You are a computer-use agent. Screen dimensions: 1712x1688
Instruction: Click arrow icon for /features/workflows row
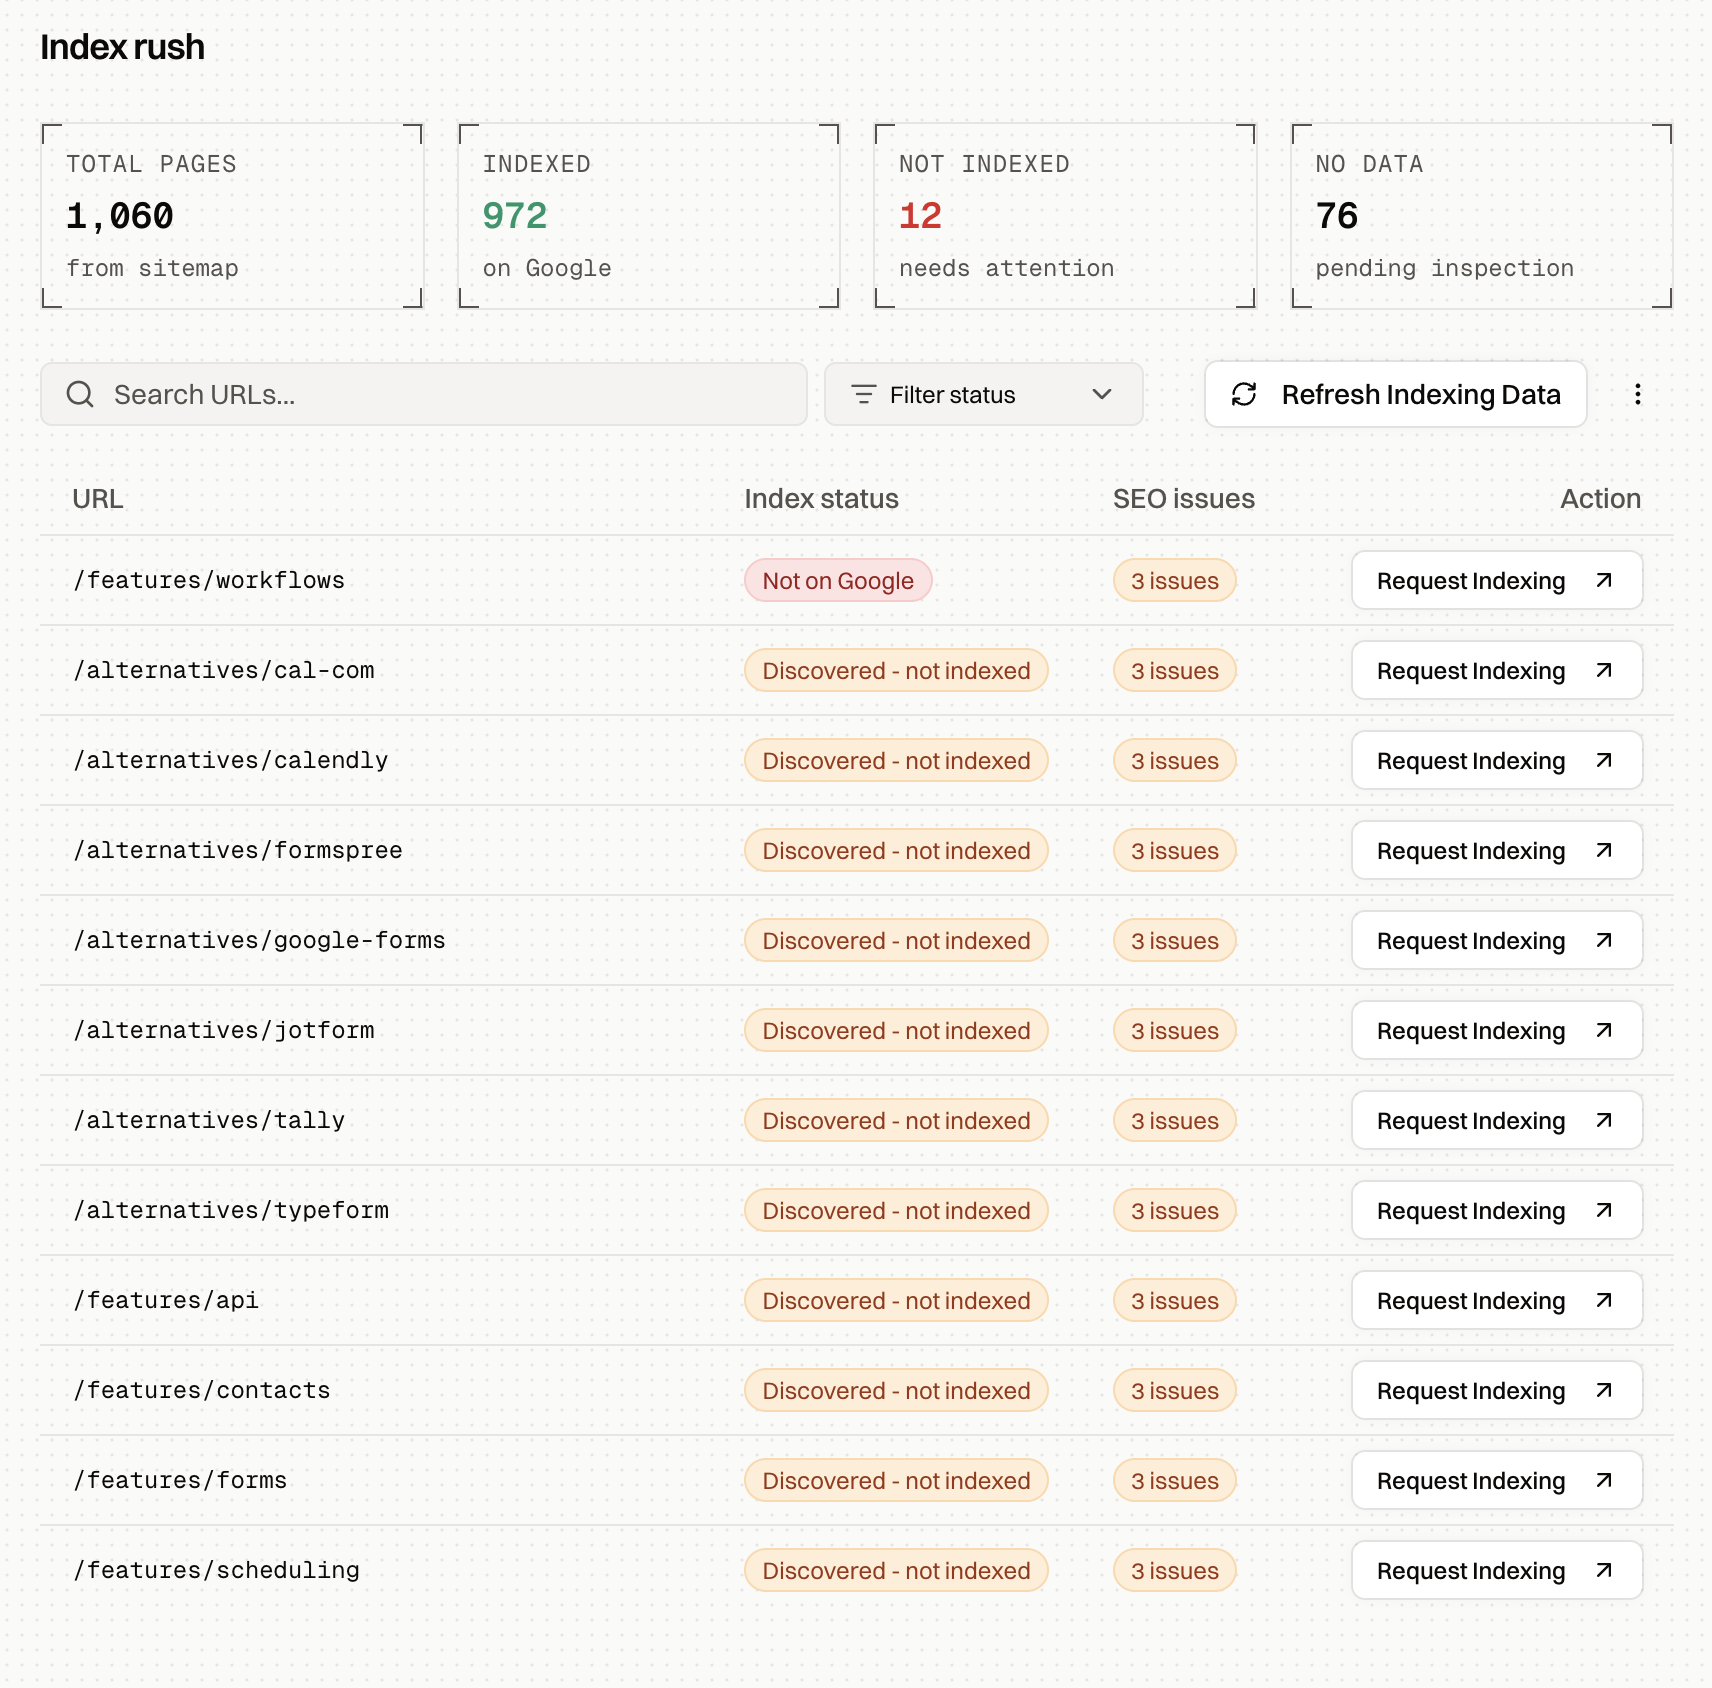tap(1604, 580)
